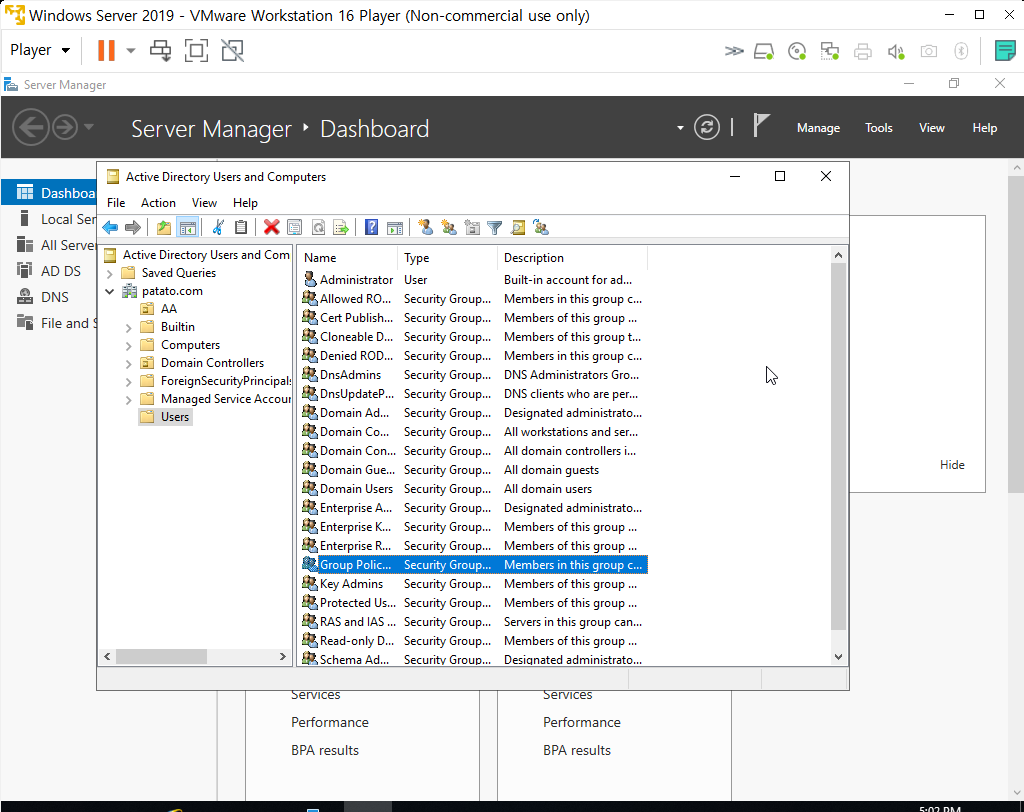
Task: Click the list scroll down arrow
Action: coord(839,657)
